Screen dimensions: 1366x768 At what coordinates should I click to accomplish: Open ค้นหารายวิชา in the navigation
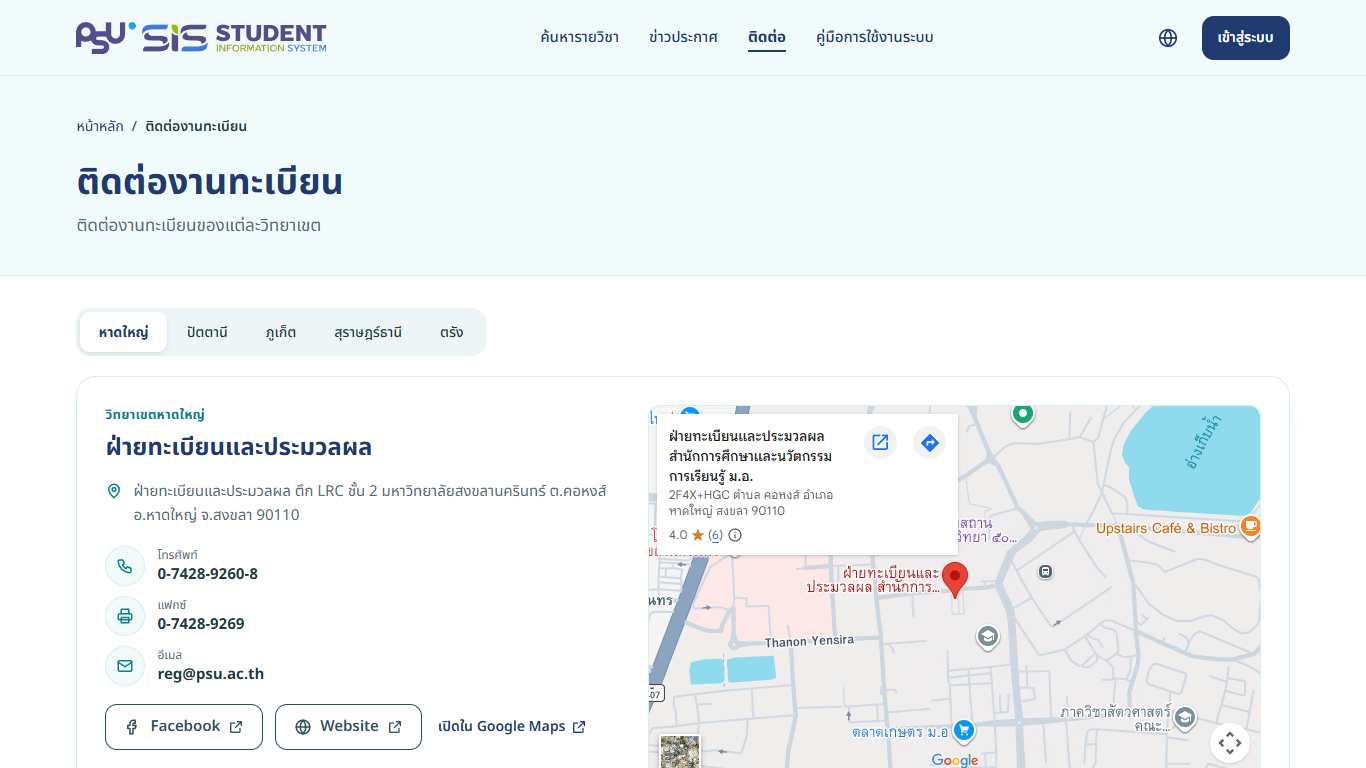(579, 37)
